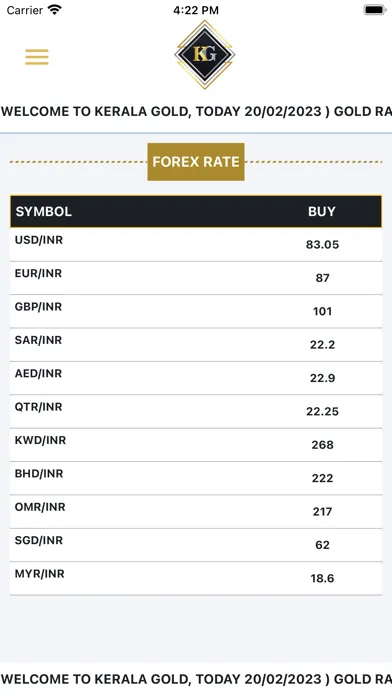Tap the Wi-Fi status icon

tap(55, 10)
